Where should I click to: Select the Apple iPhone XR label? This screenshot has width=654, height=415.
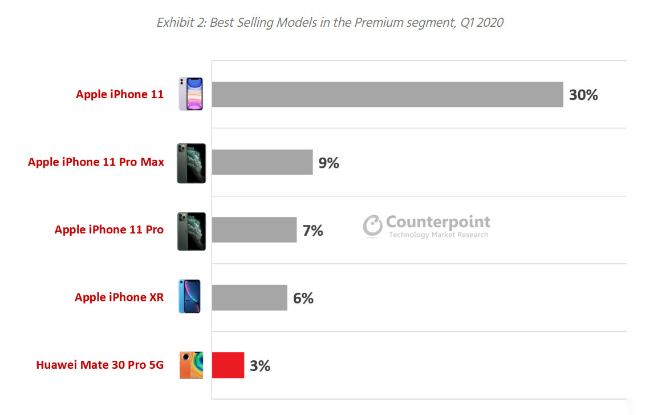(119, 297)
